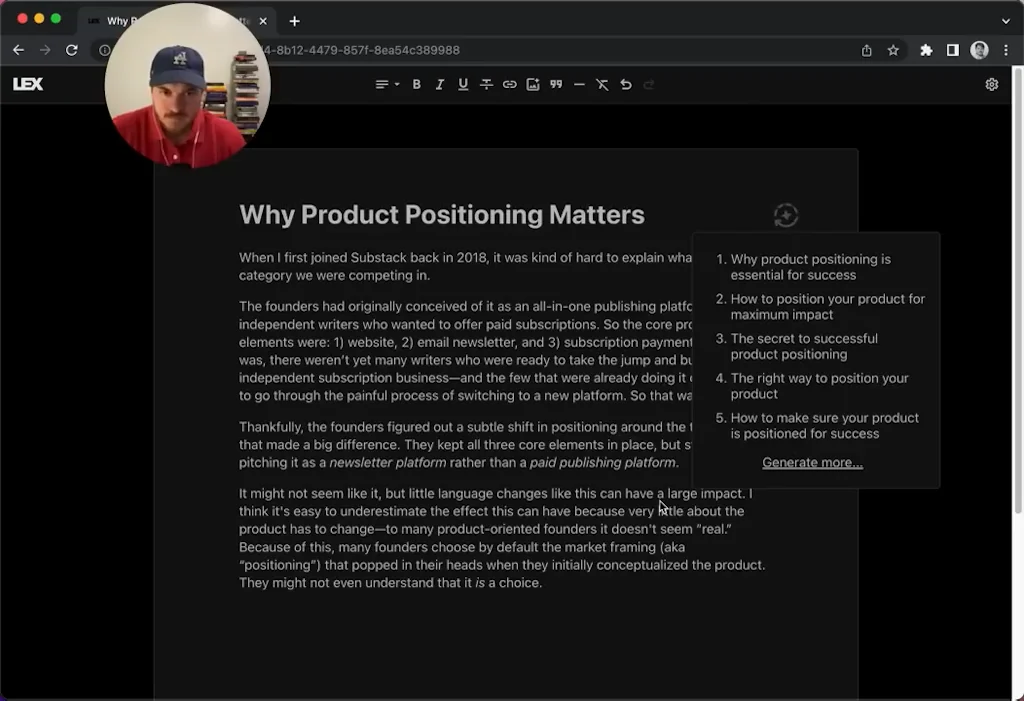Click the LEX logo
This screenshot has width=1024, height=701.
coord(28,85)
